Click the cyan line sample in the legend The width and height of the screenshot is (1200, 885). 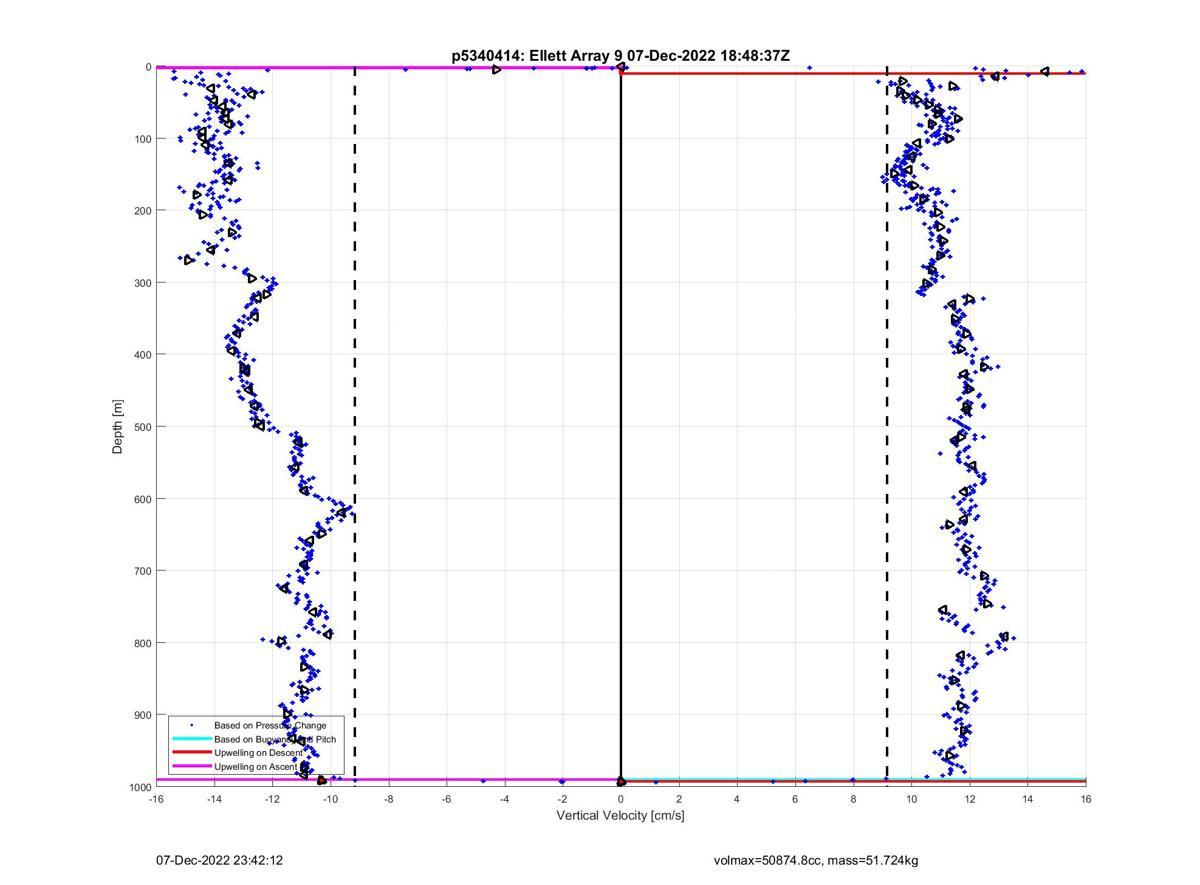[x=191, y=739]
